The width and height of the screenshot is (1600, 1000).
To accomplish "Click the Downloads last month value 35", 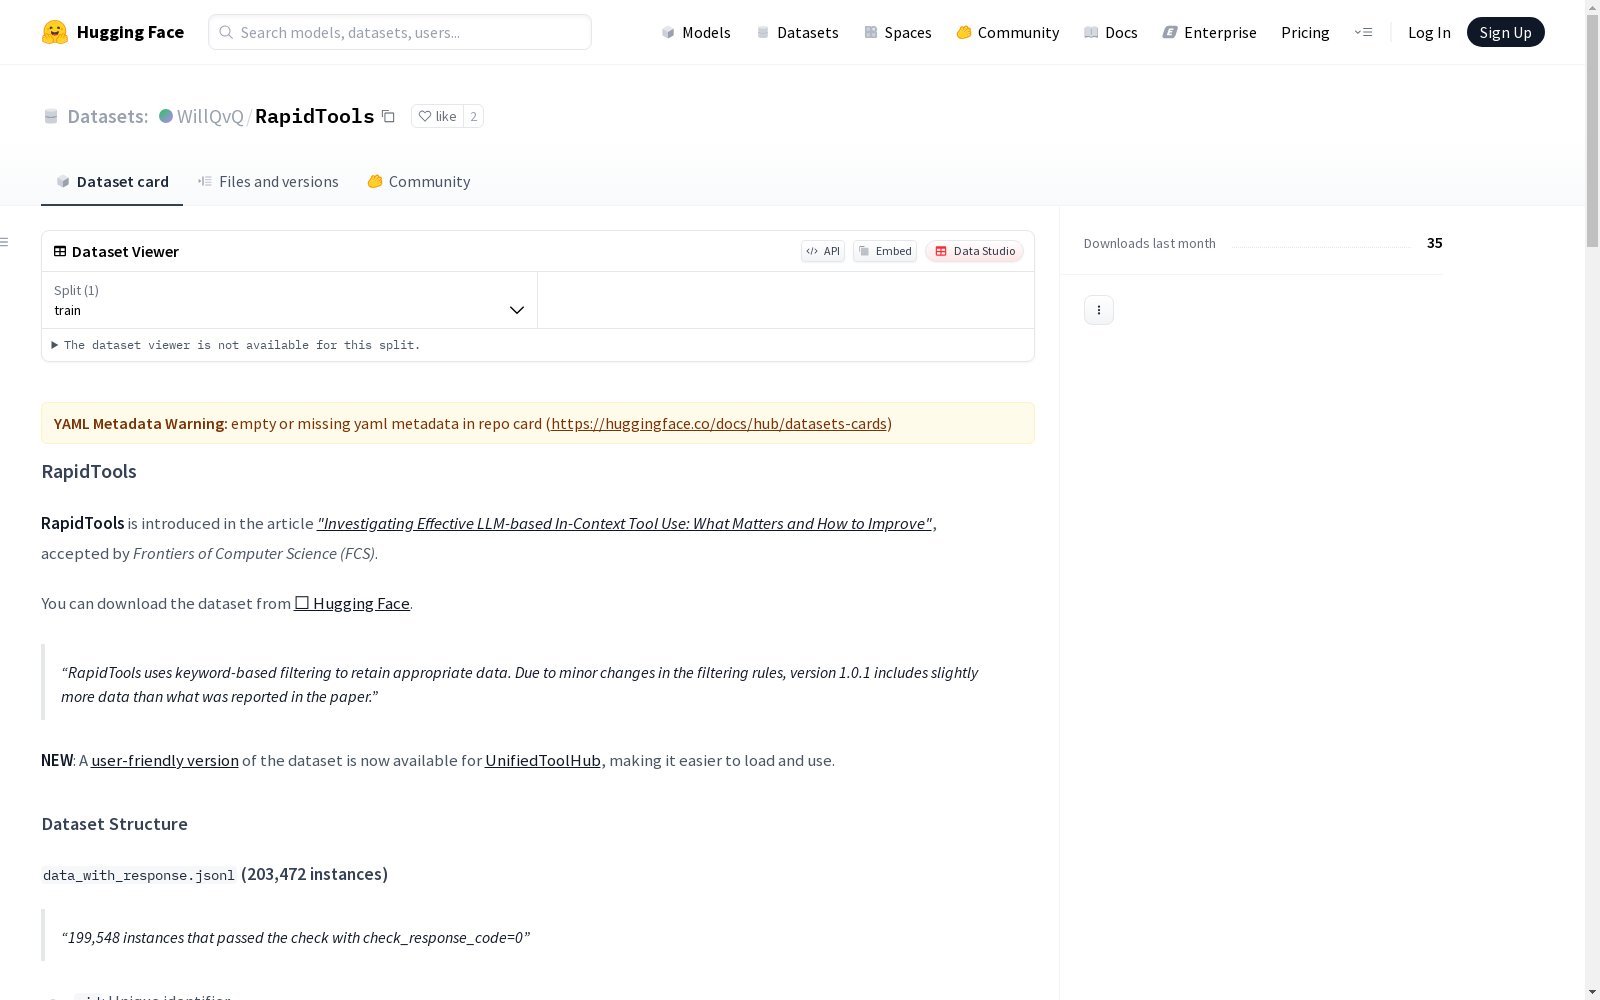I will (1434, 243).
